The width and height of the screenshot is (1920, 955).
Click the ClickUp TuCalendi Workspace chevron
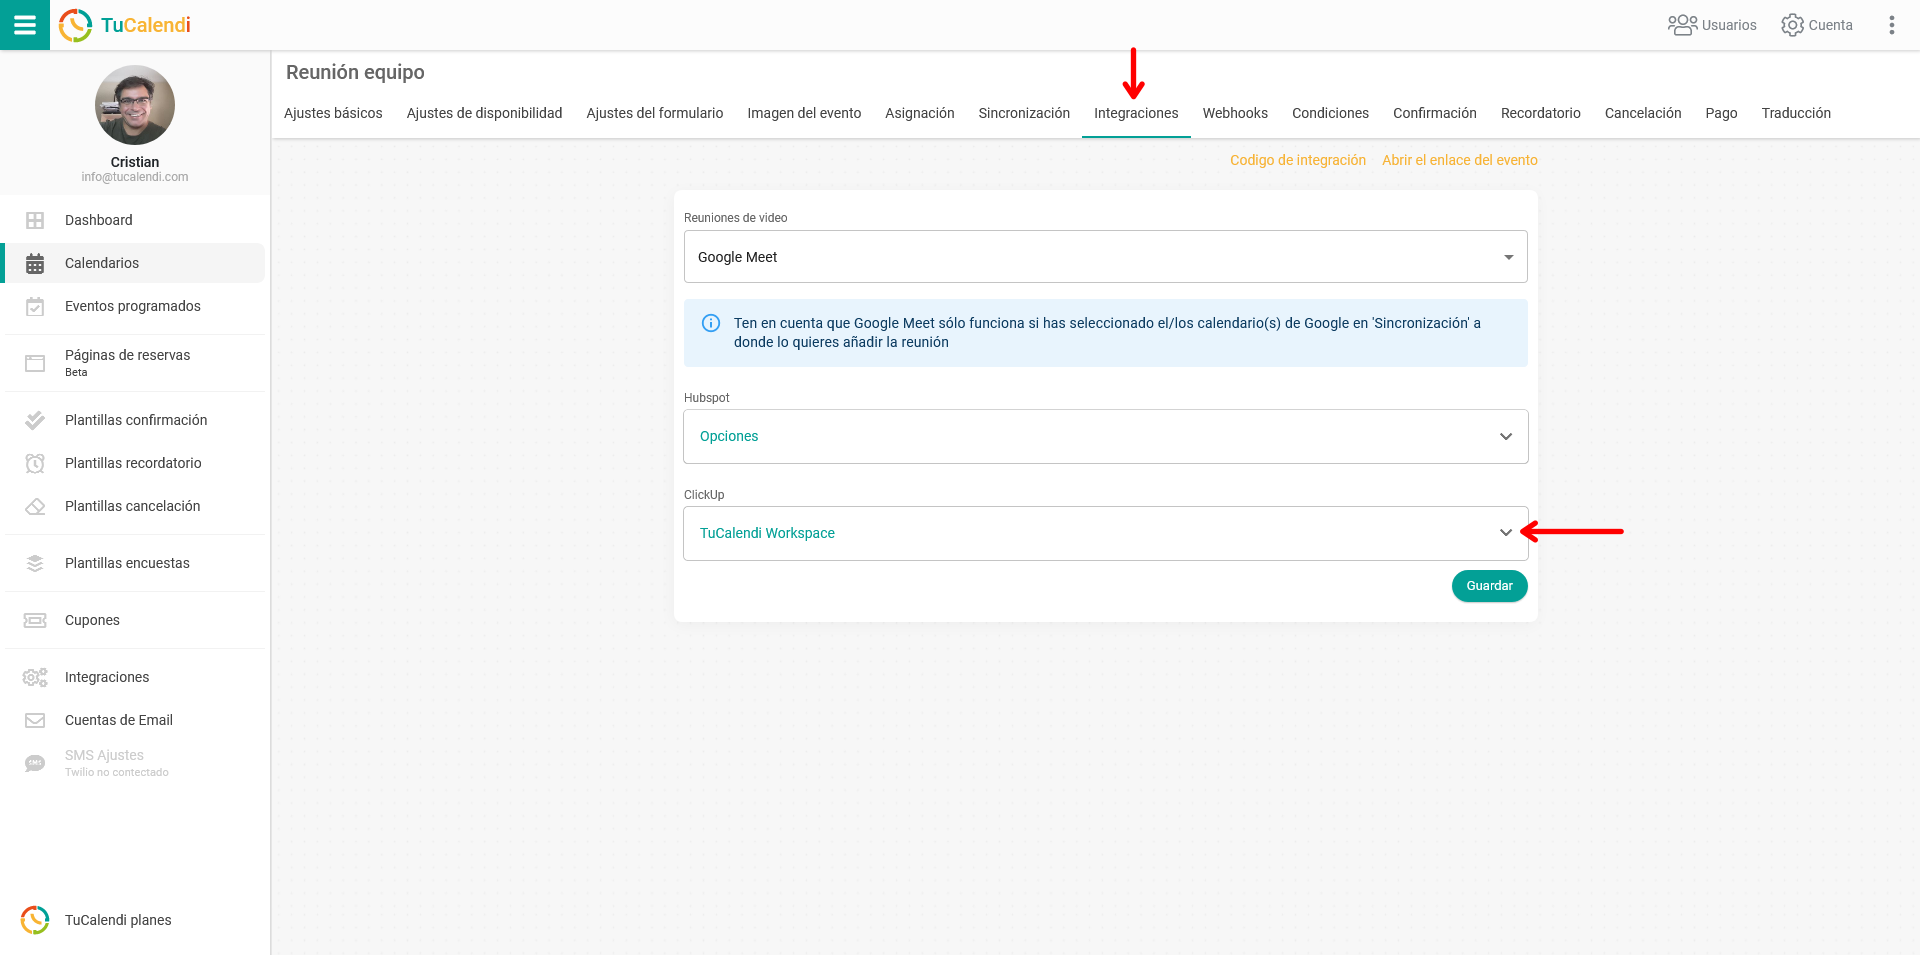pos(1506,533)
